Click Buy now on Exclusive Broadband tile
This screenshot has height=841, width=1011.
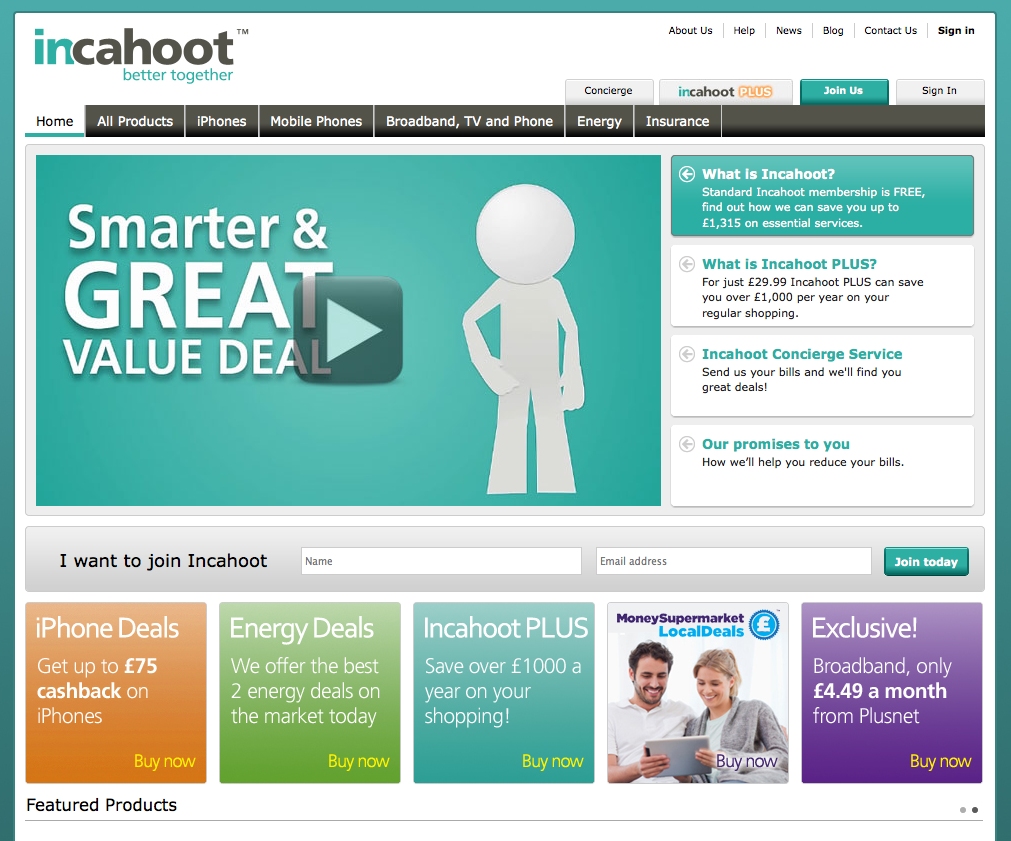click(x=940, y=761)
